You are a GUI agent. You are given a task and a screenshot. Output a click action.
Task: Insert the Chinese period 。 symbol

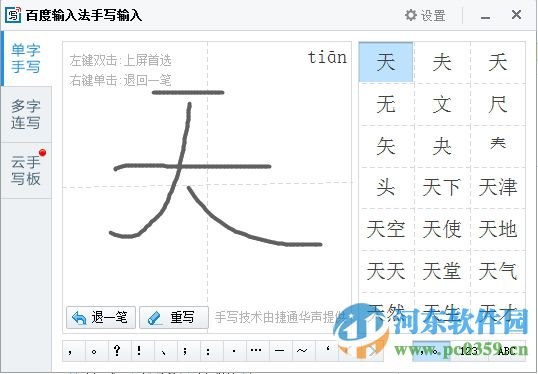tap(97, 351)
